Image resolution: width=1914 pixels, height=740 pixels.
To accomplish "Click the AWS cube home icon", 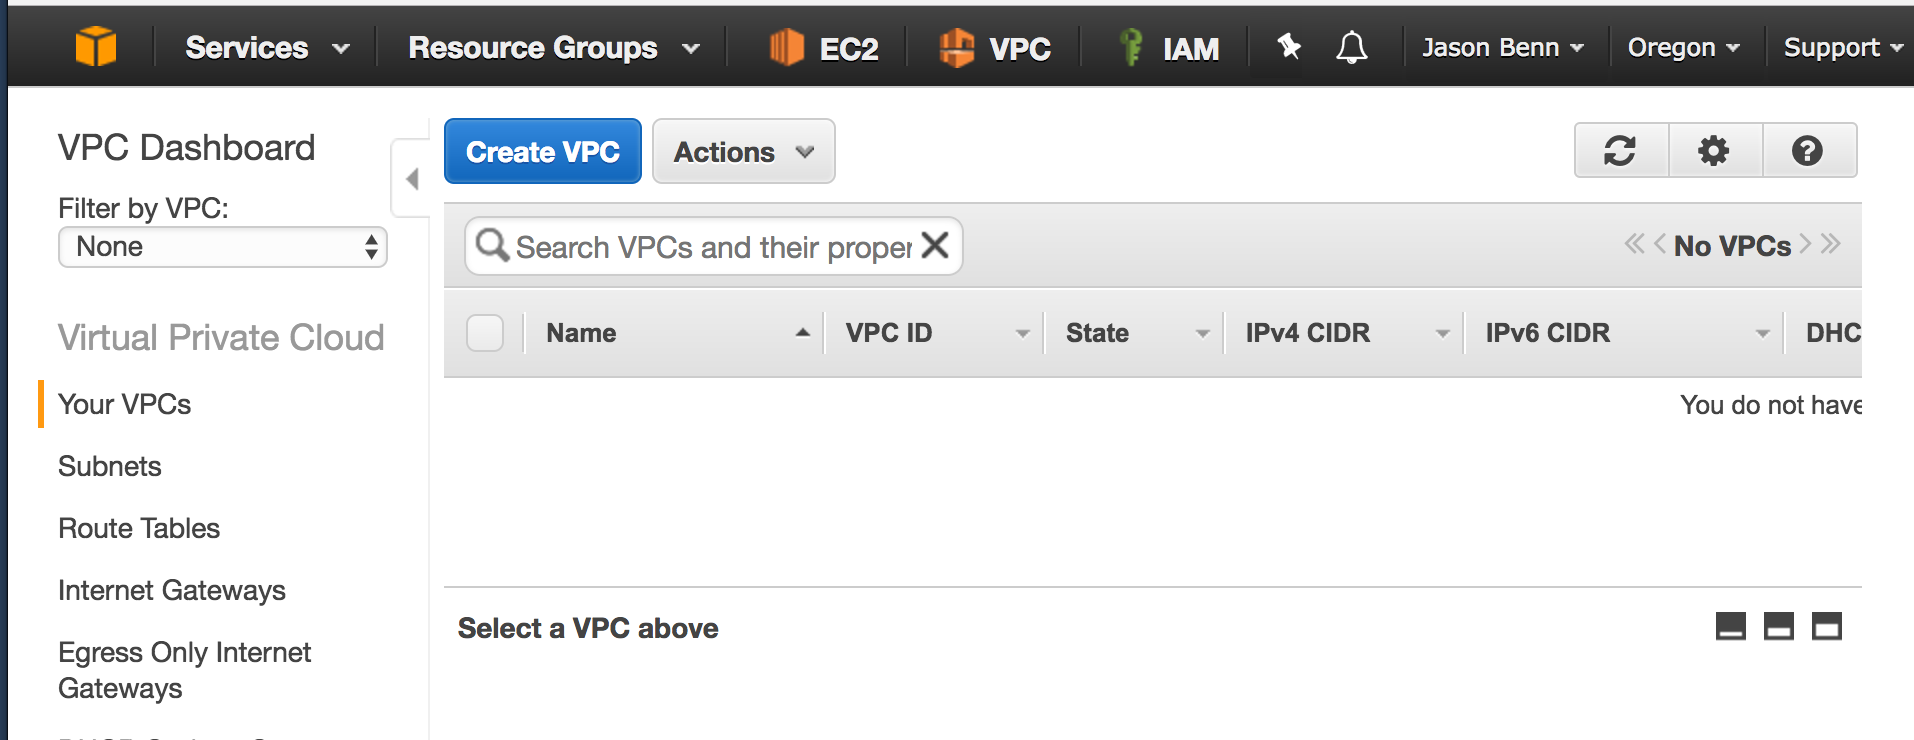I will (96, 47).
